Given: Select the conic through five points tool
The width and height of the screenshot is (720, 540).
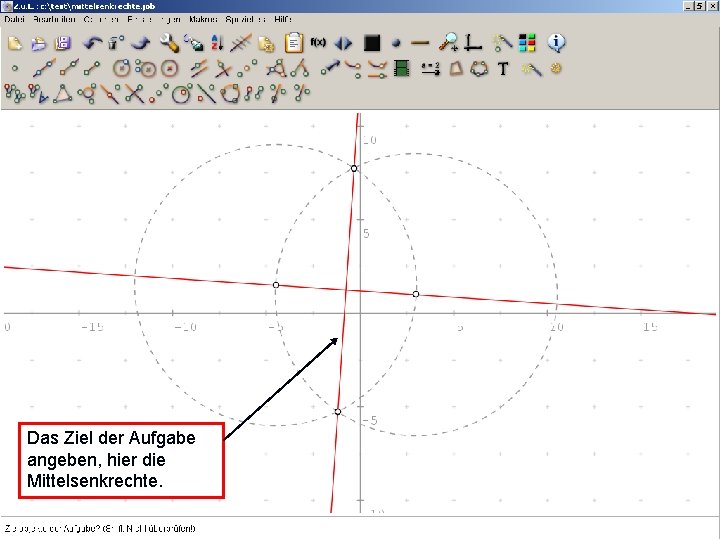Looking at the screenshot, I should click(x=479, y=69).
